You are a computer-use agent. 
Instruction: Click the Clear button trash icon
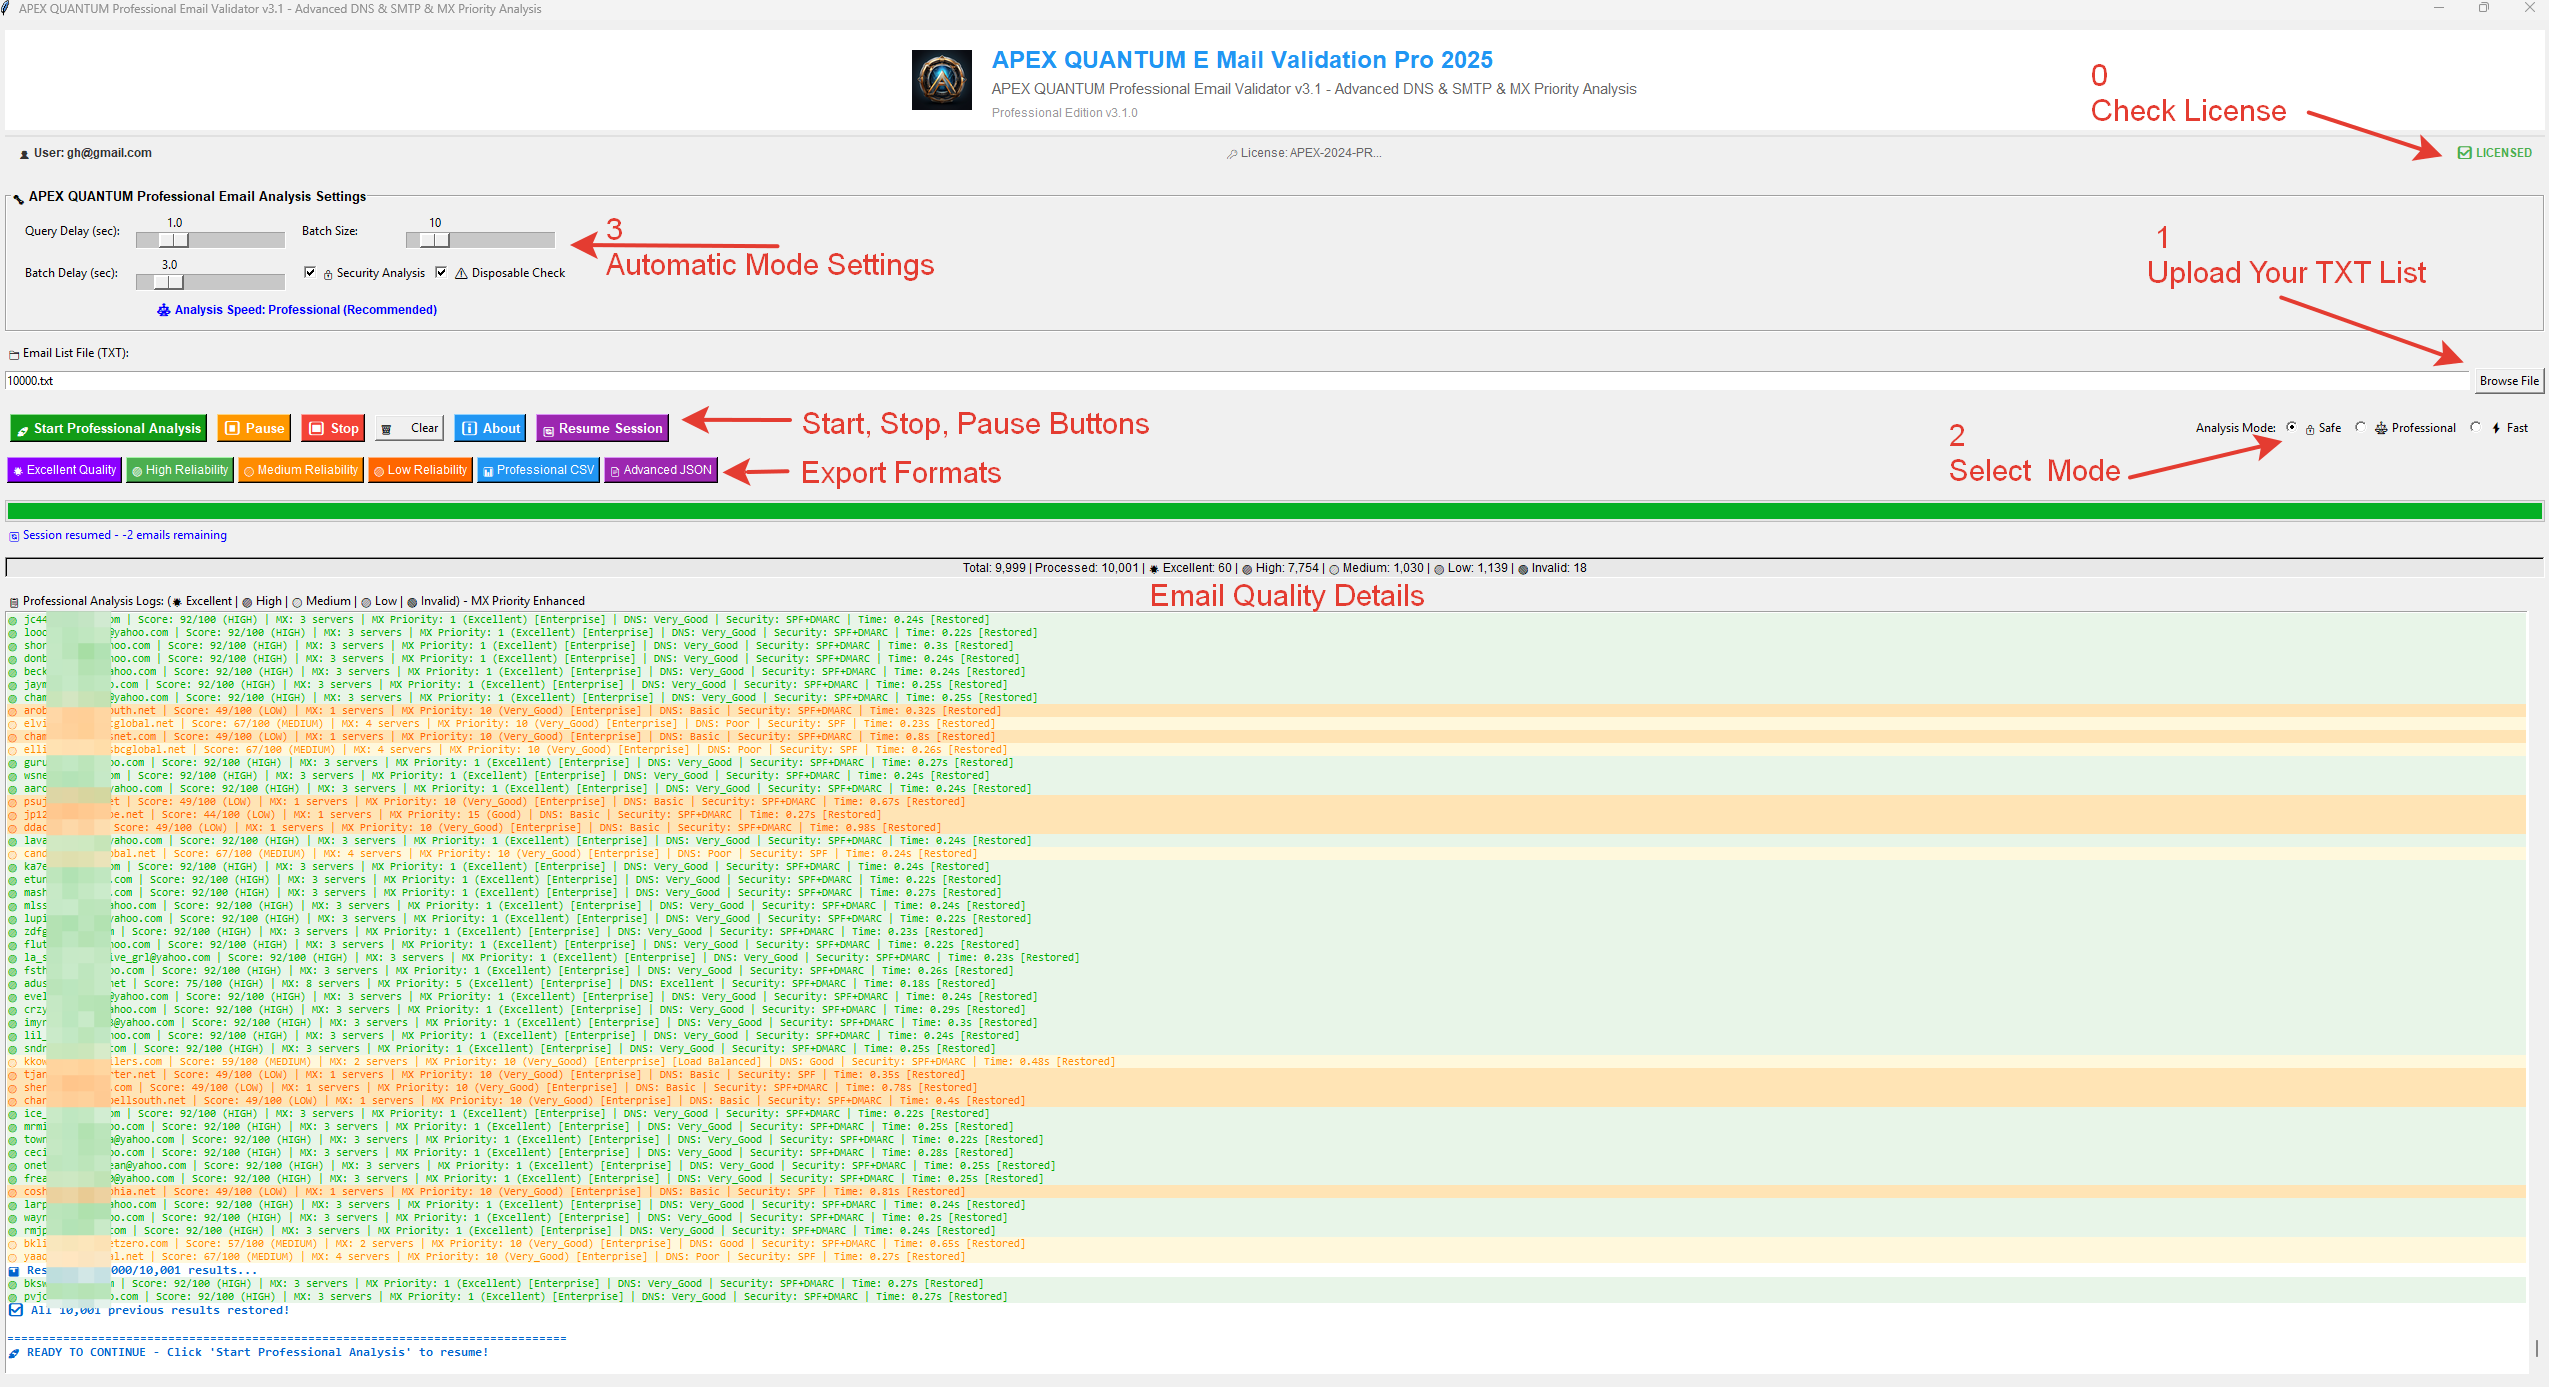[x=387, y=429]
